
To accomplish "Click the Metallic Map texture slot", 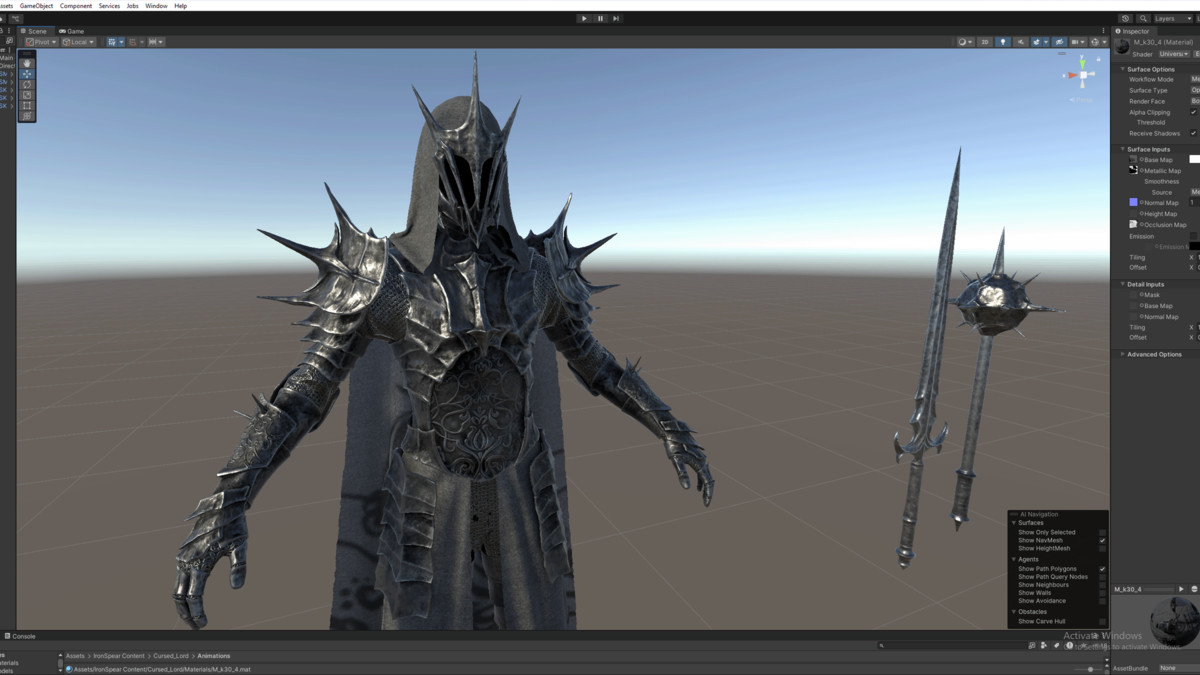I will coord(1133,170).
